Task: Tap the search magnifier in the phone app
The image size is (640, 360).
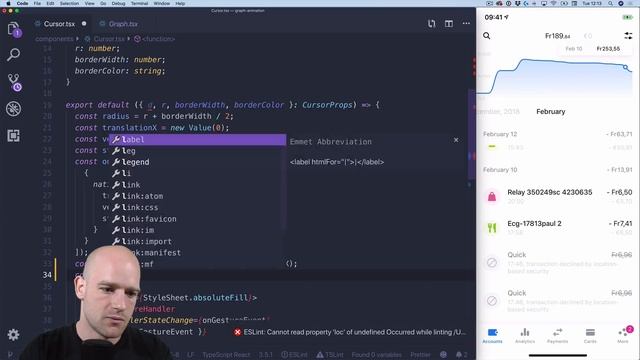Action: point(487,36)
